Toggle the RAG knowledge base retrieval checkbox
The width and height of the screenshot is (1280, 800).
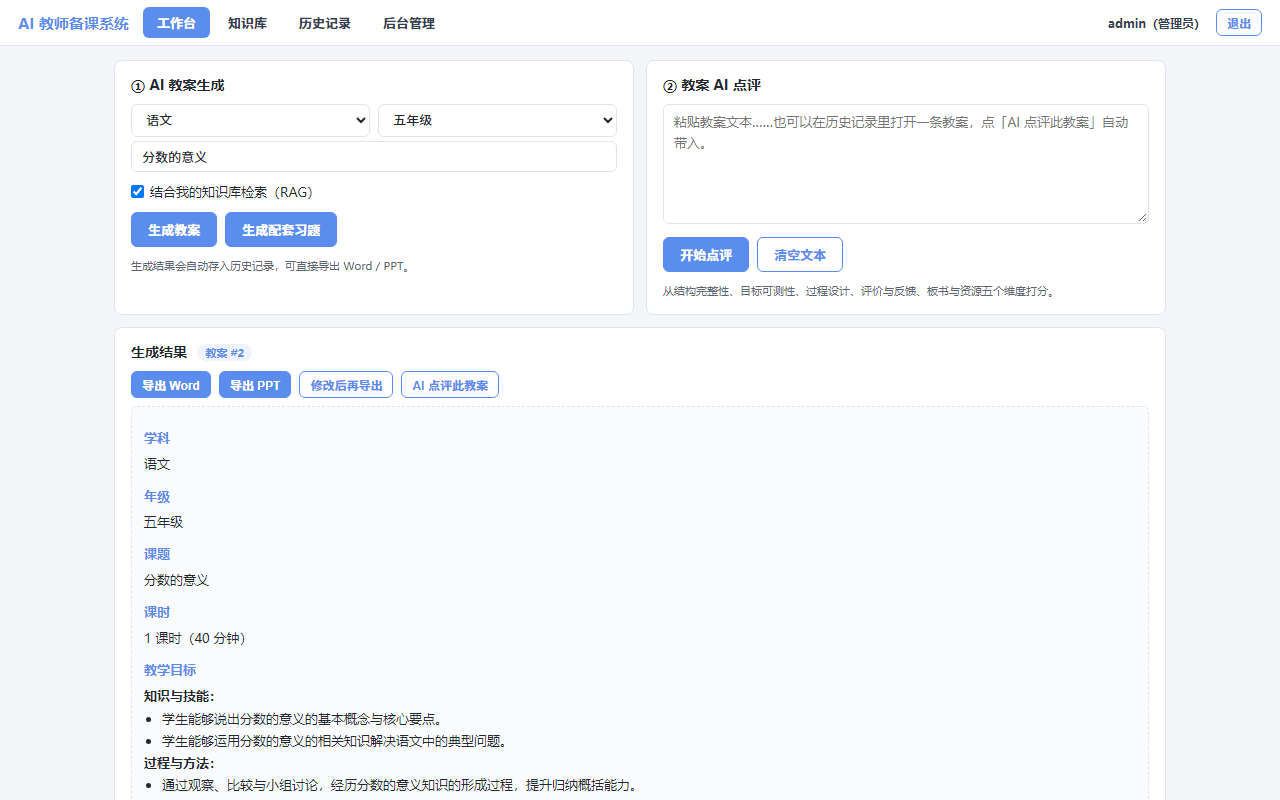click(x=138, y=192)
